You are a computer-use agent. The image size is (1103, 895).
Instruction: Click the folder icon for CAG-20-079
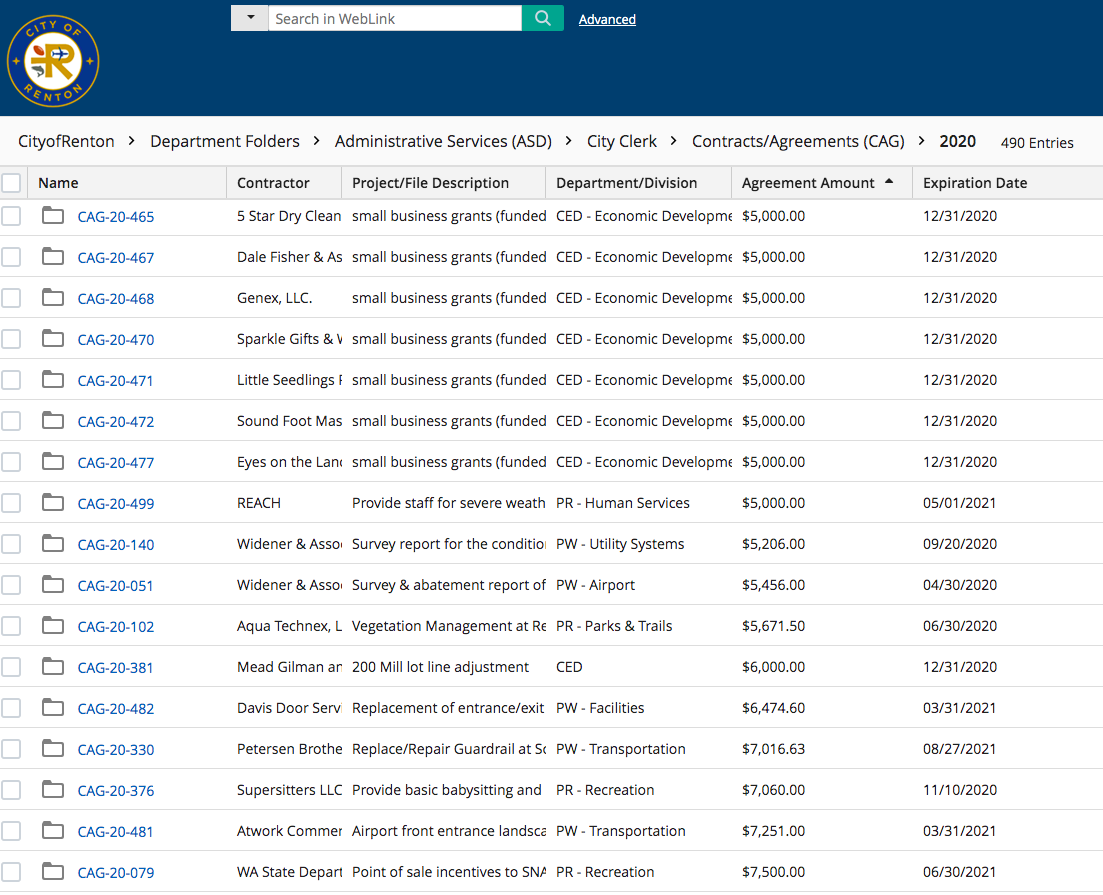pos(53,872)
